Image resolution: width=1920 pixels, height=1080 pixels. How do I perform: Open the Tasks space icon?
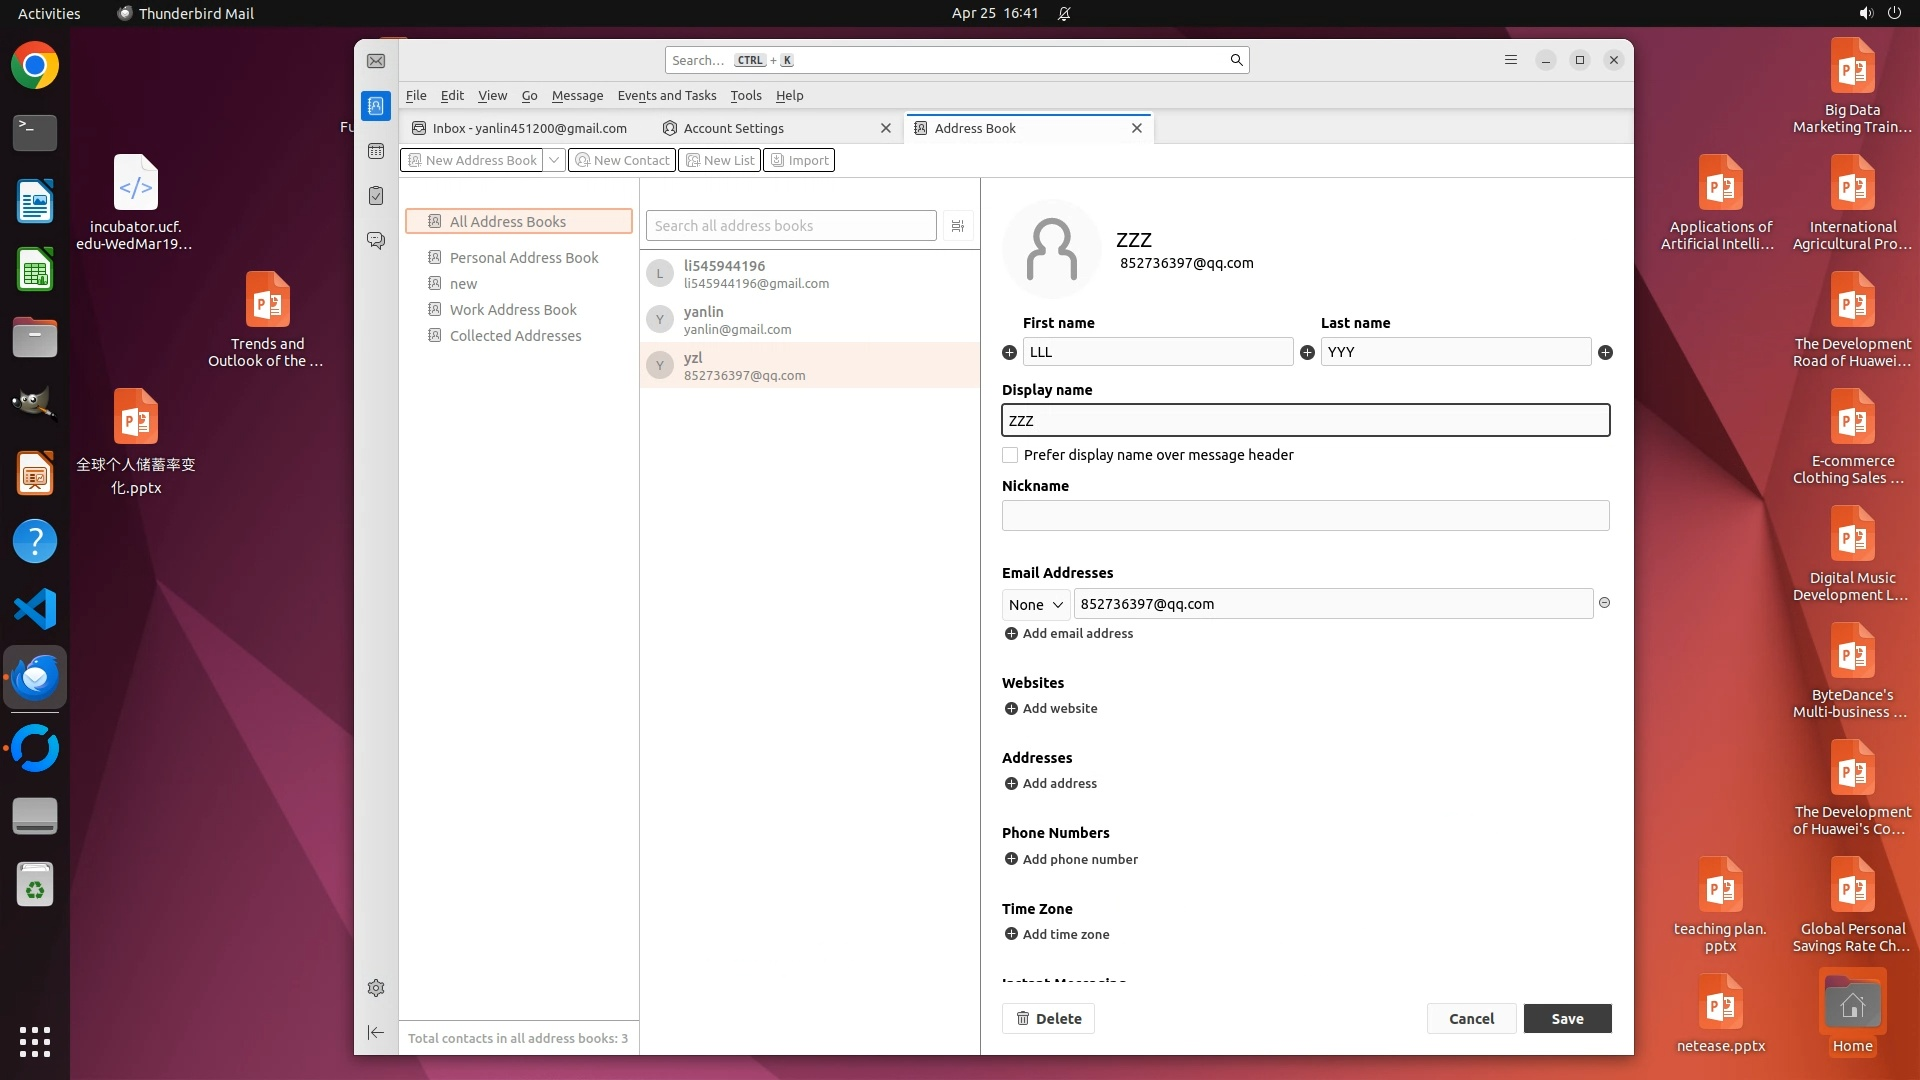tap(376, 196)
